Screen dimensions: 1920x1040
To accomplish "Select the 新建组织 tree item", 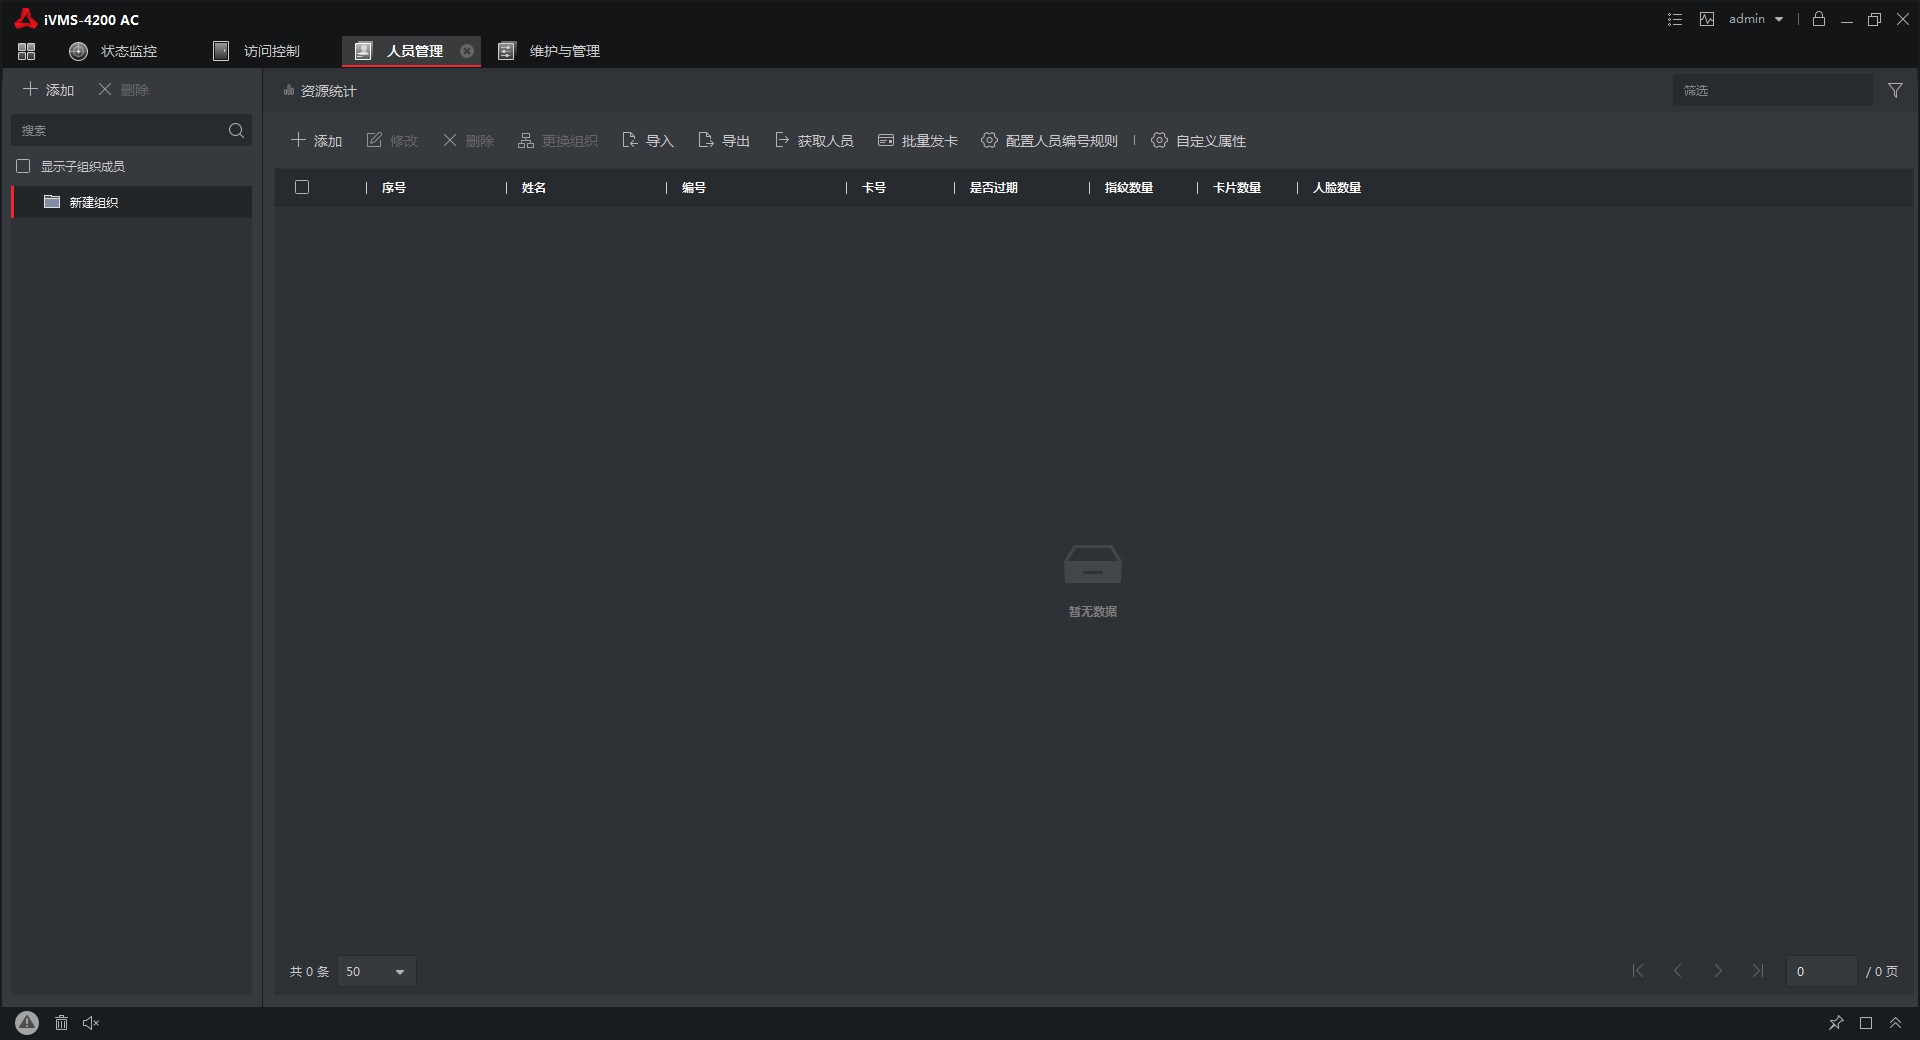I will (93, 202).
